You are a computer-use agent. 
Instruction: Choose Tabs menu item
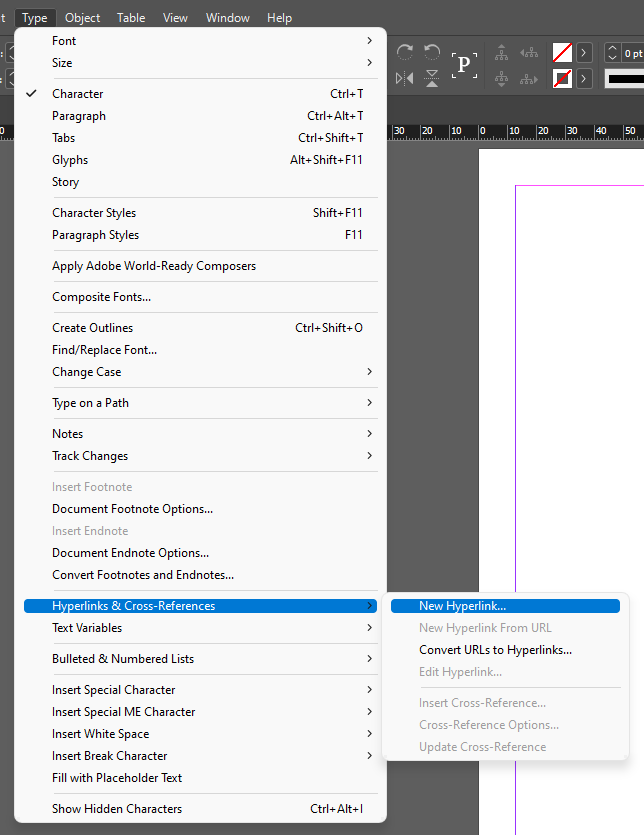click(x=201, y=138)
